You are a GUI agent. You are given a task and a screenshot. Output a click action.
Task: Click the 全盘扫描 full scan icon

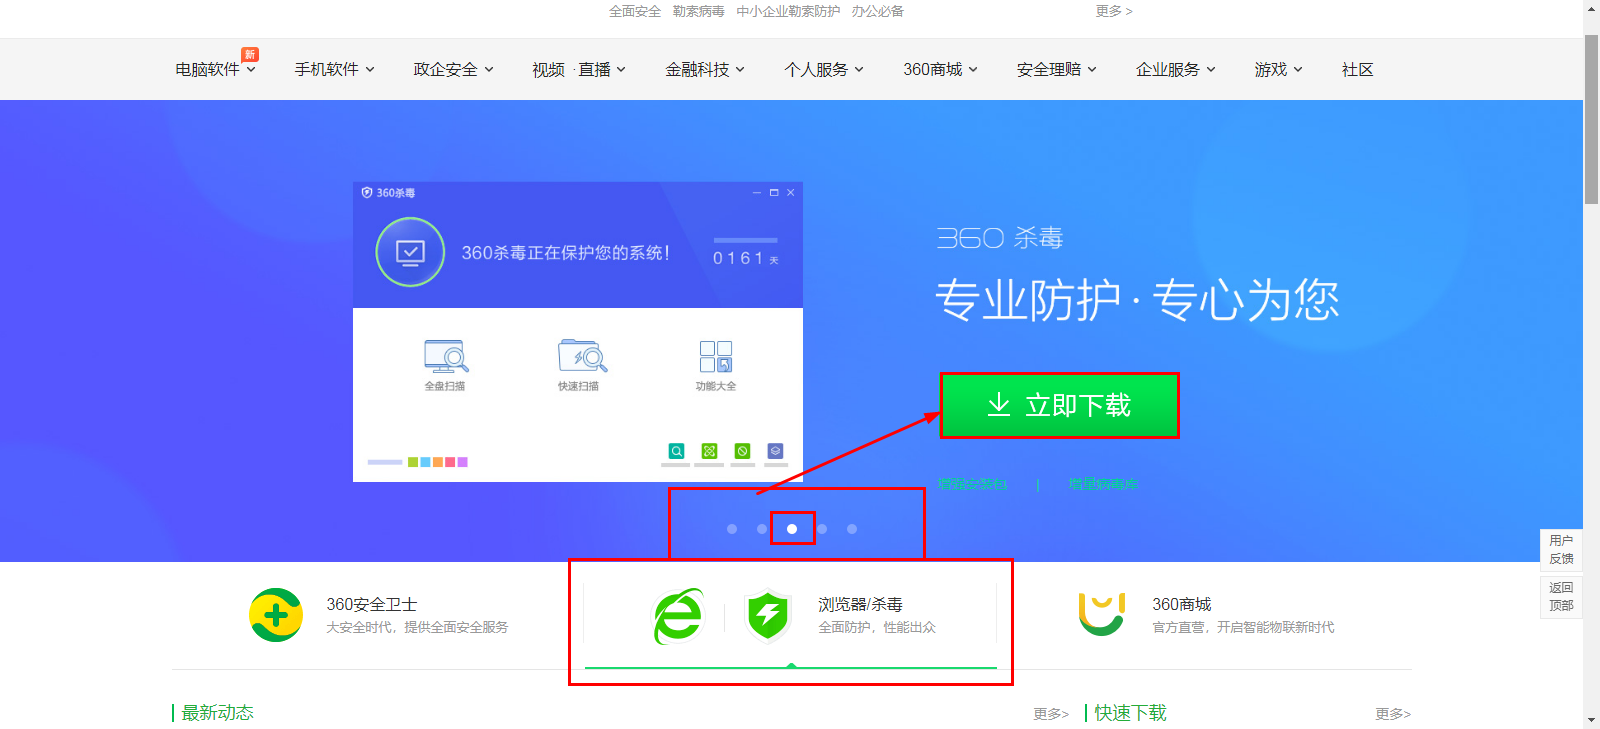click(x=446, y=356)
